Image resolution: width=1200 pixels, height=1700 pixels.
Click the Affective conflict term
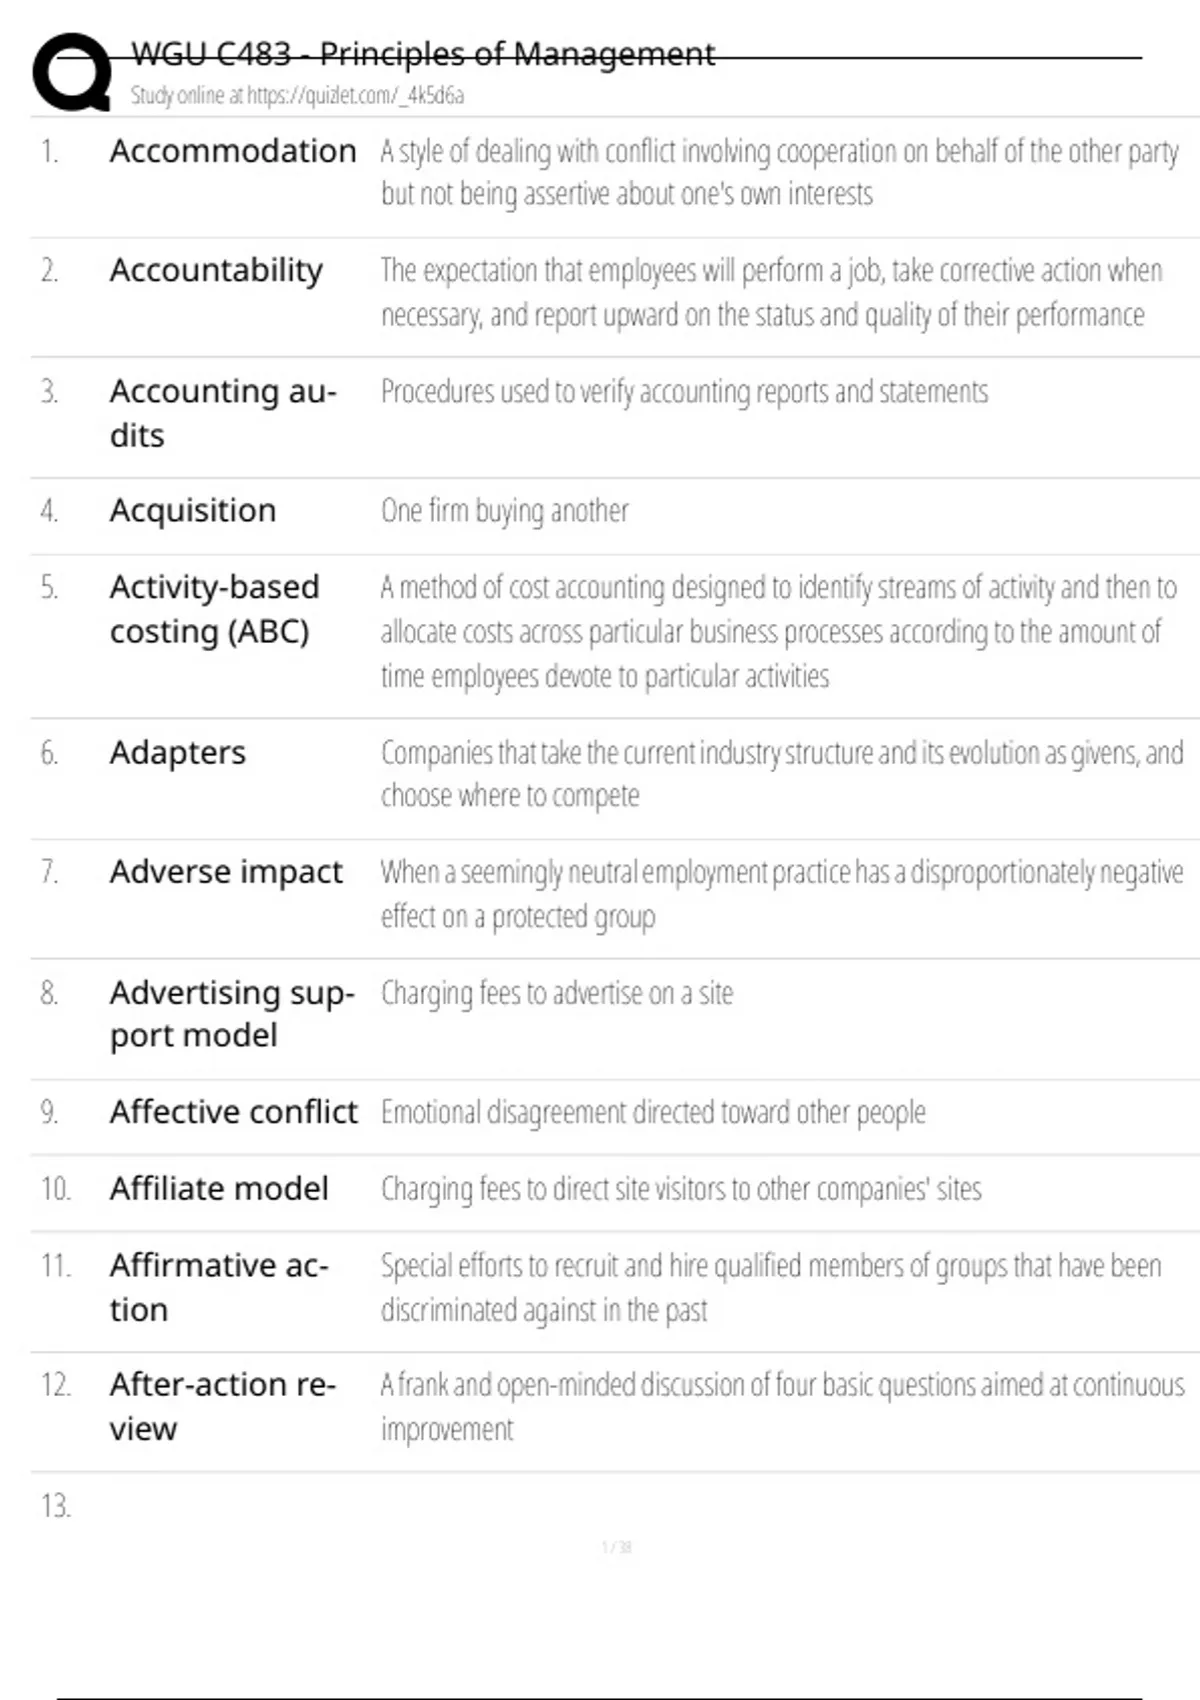tap(234, 1112)
